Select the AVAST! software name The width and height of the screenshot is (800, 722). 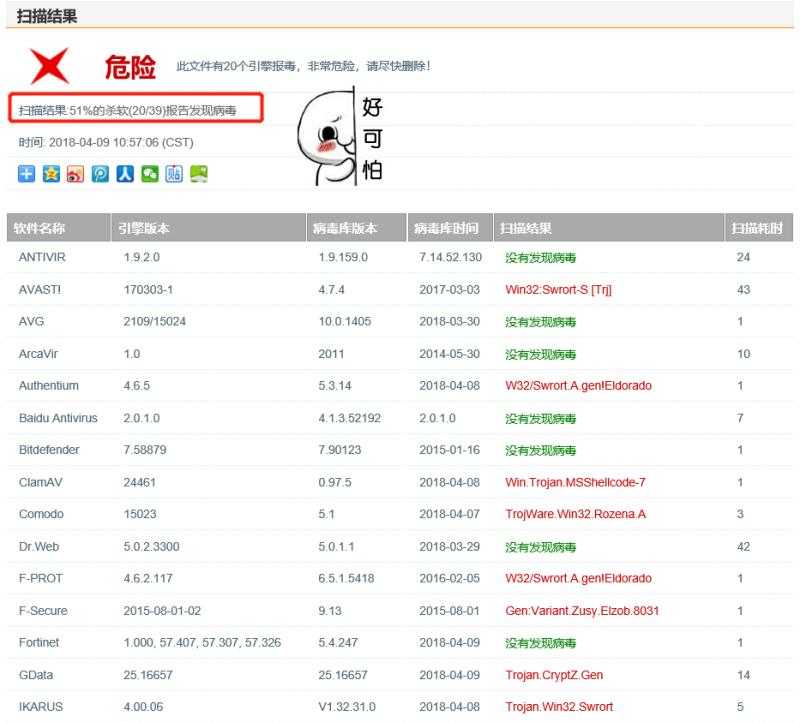point(40,289)
